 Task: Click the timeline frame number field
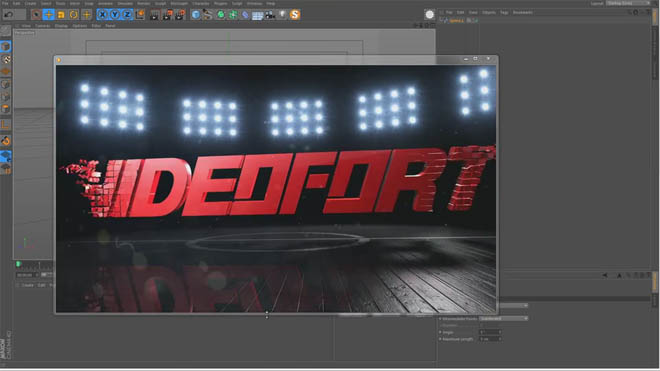point(27,275)
